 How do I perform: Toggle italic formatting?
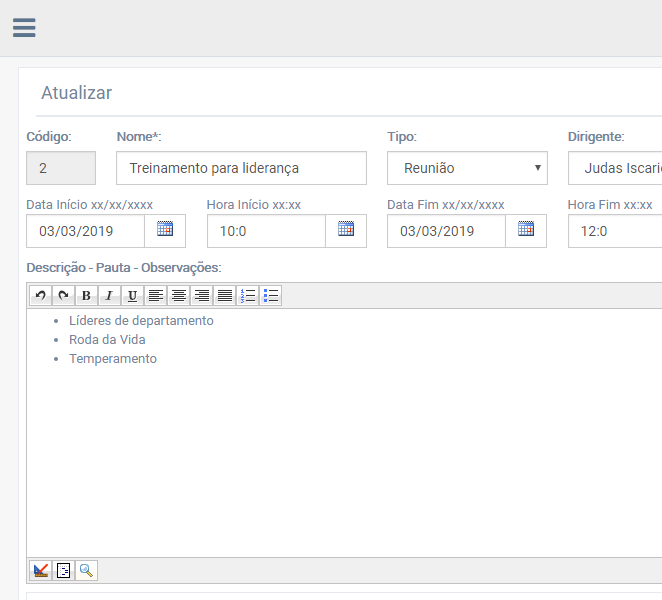pos(109,296)
